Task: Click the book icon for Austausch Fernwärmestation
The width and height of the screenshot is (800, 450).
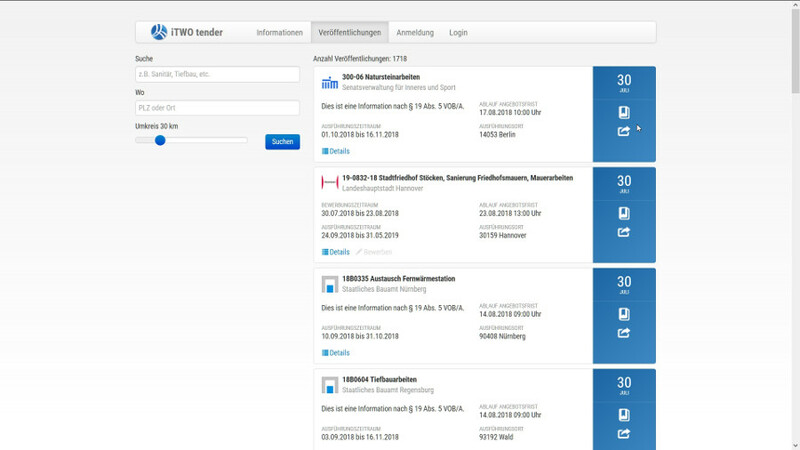Action: 624,314
